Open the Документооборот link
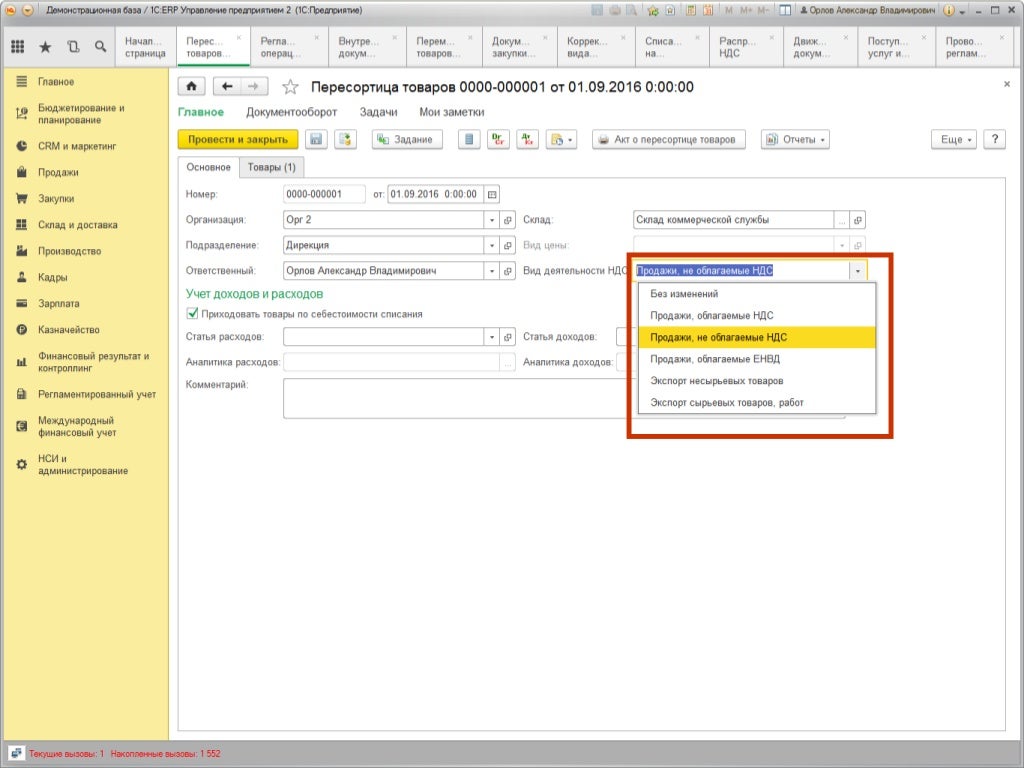The width and height of the screenshot is (1024, 768). tap(291, 113)
